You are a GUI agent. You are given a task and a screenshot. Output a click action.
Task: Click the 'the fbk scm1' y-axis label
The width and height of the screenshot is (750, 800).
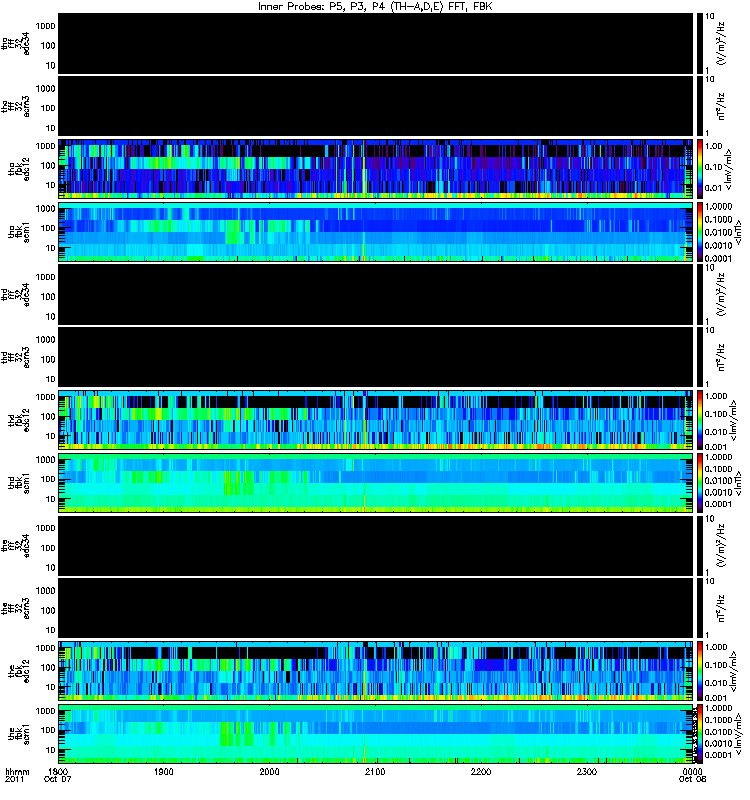19,733
